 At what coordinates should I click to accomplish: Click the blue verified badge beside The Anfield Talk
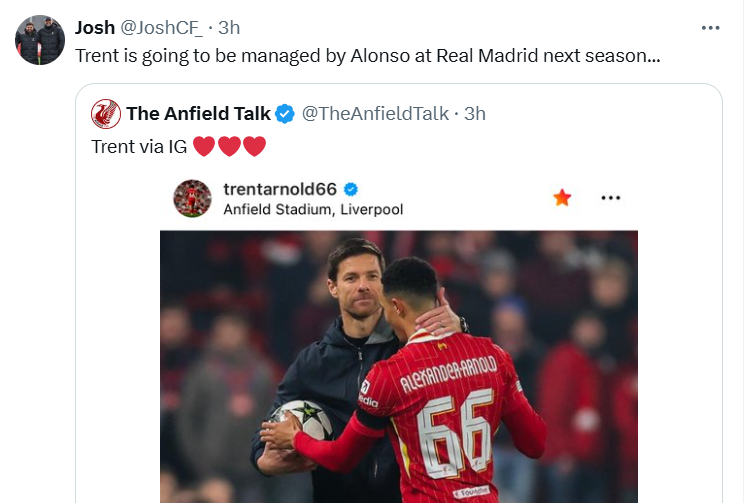click(x=285, y=114)
